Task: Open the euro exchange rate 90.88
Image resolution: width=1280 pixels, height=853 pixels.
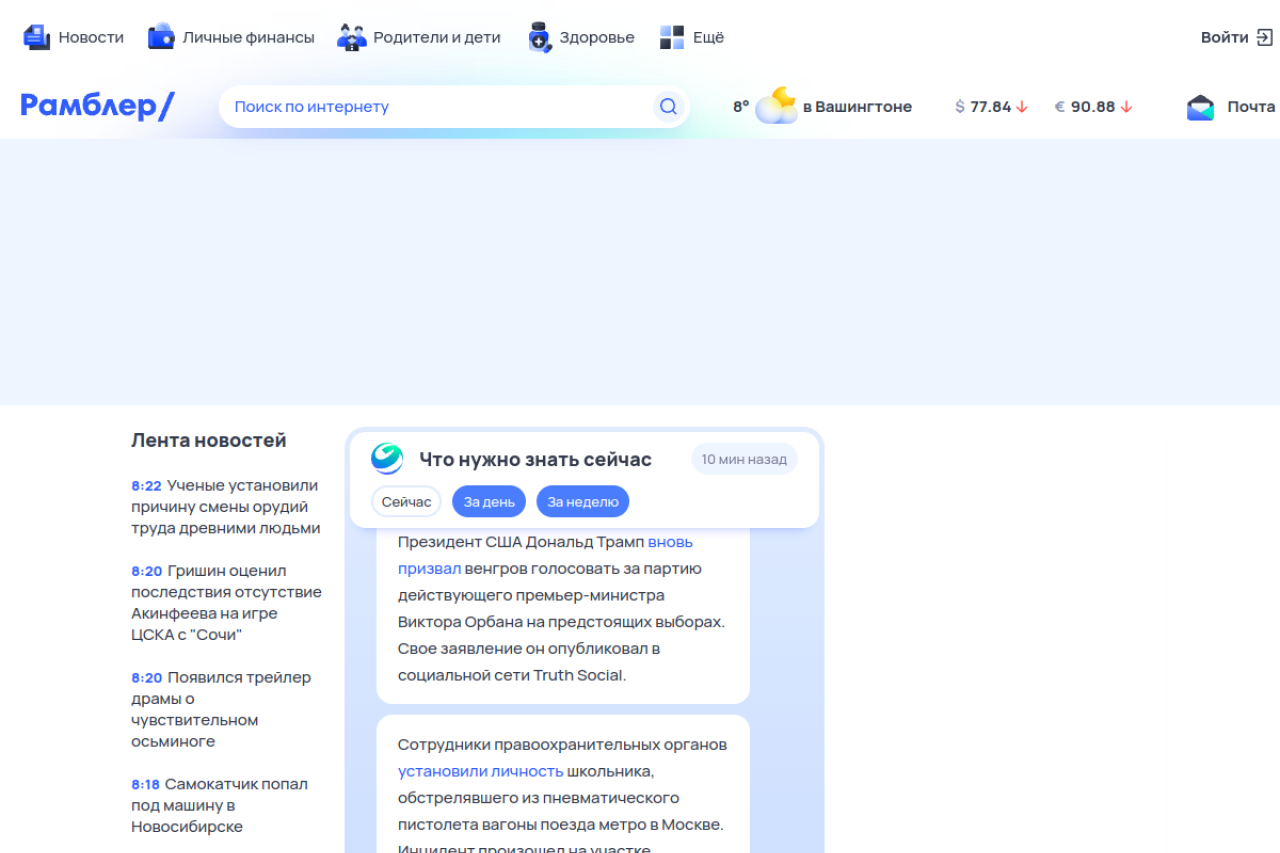Action: point(1093,107)
